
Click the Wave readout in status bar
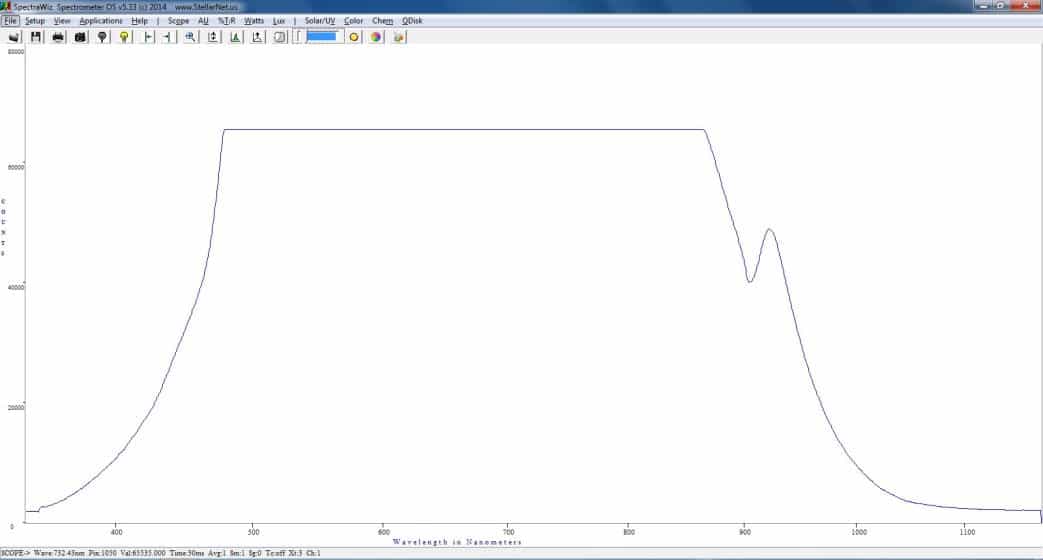59,553
